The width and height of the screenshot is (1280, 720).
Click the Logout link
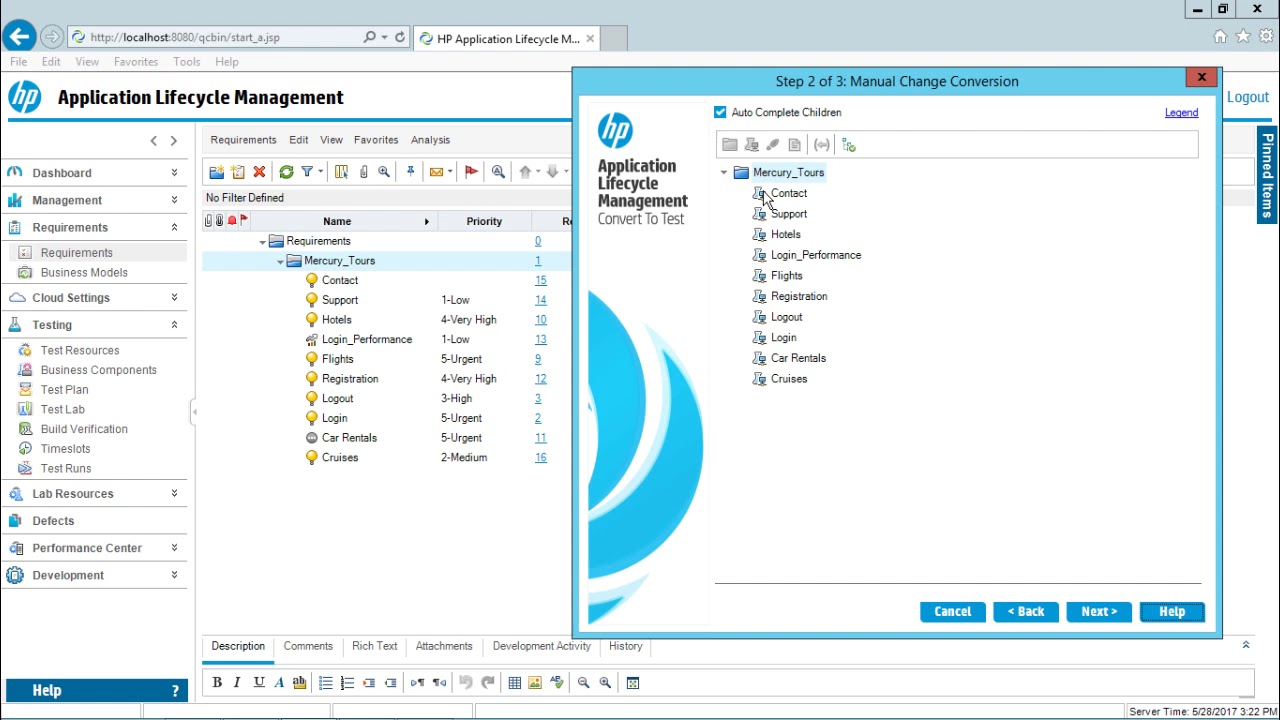point(1248,97)
